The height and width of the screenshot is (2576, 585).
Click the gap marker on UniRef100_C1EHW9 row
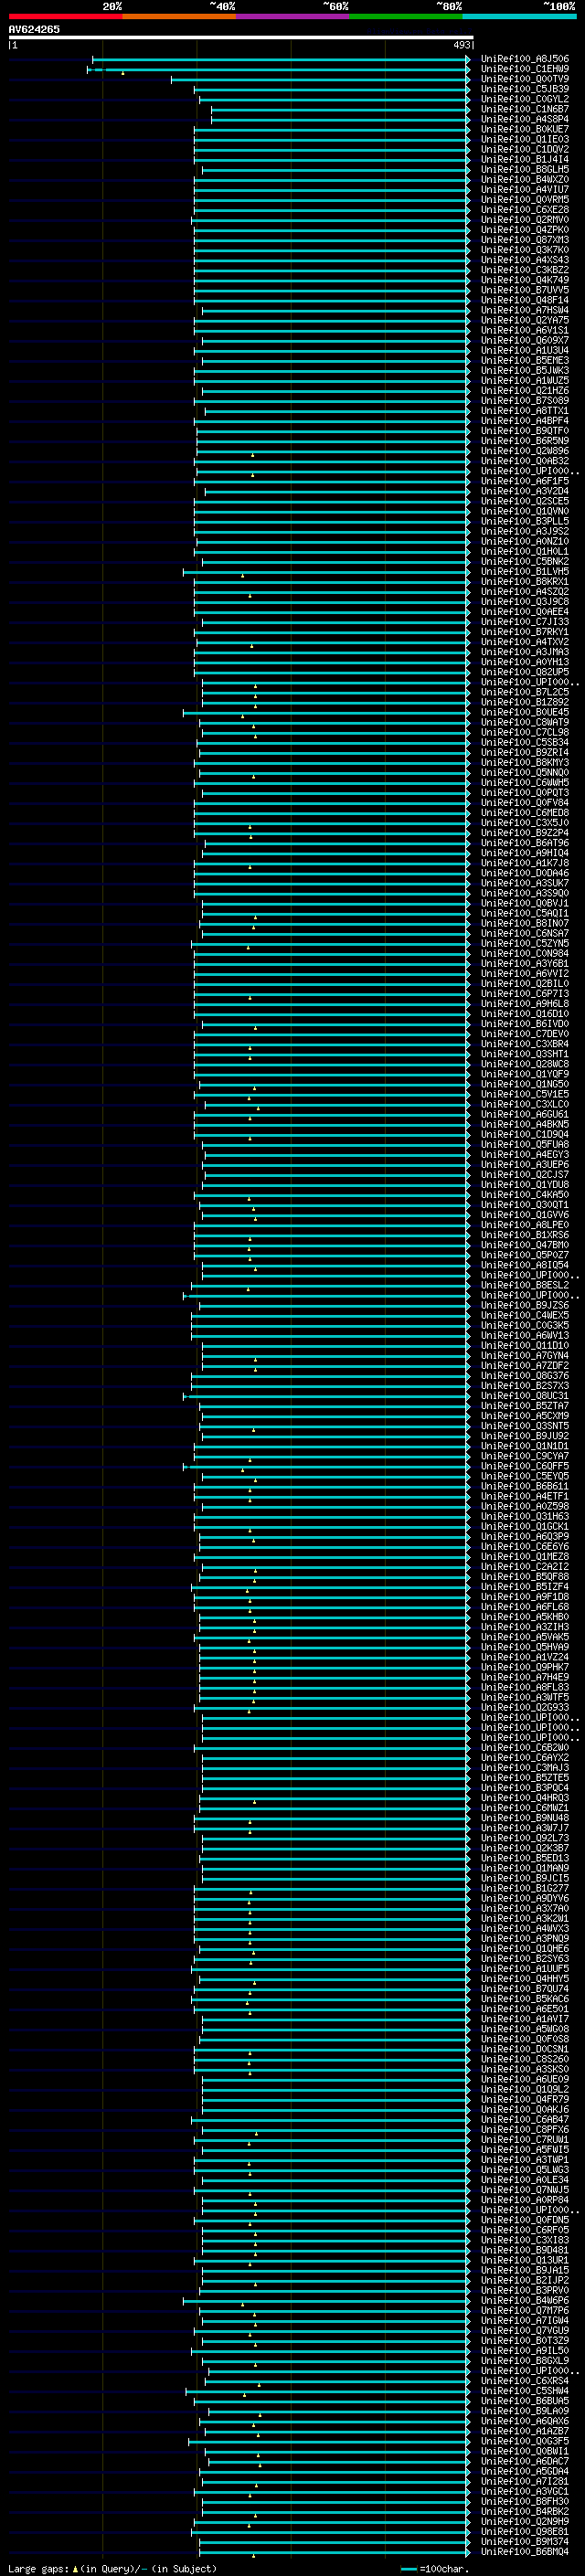point(123,73)
